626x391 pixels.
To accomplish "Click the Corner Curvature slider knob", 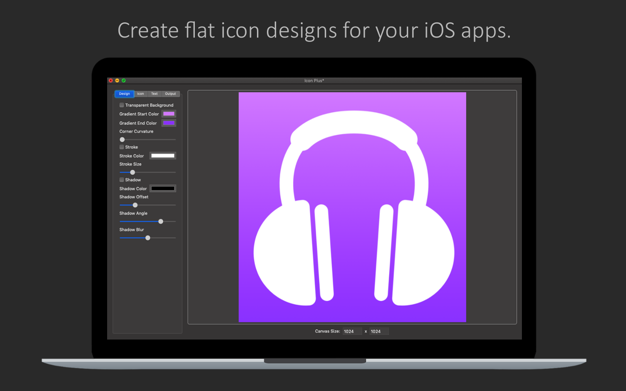I will (x=122, y=139).
